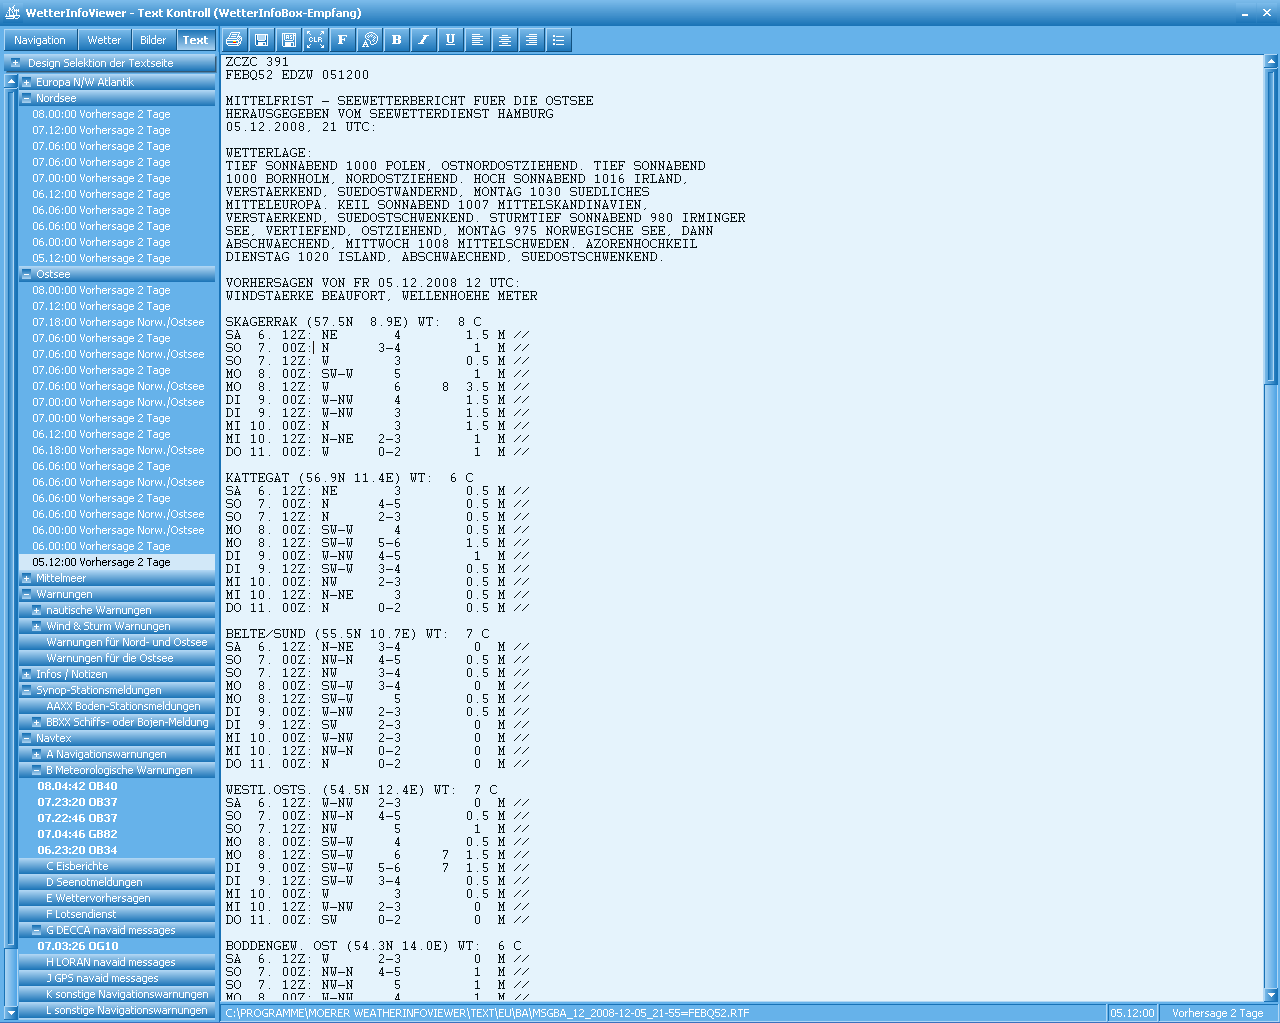This screenshot has width=1280, height=1023.
Task: Open Navtex message 07.04:46 GB82
Action: (77, 834)
